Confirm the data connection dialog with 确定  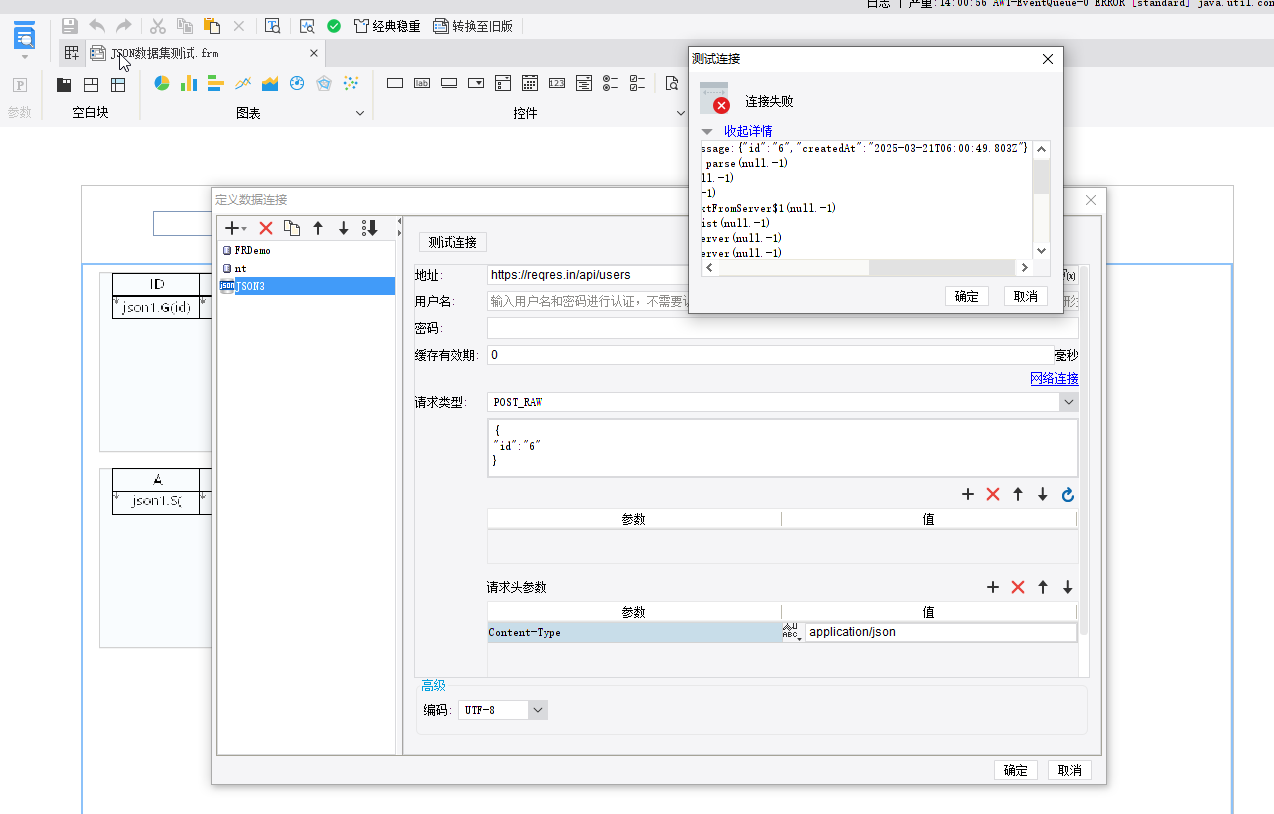pyautogui.click(x=1016, y=770)
